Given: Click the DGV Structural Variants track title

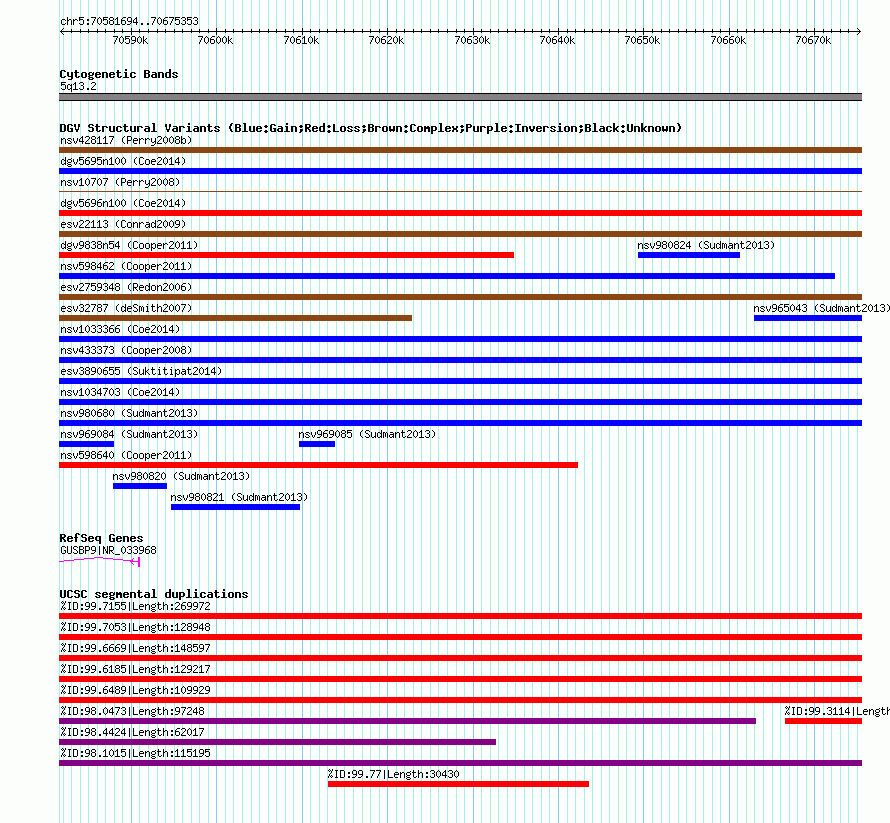Looking at the screenshot, I should point(371,128).
